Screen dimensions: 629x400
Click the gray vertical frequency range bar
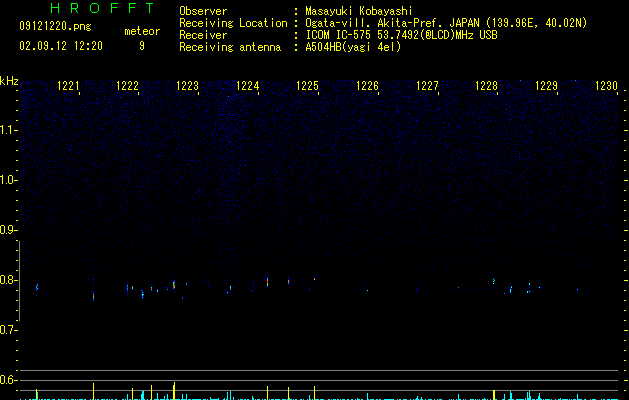click(20, 281)
